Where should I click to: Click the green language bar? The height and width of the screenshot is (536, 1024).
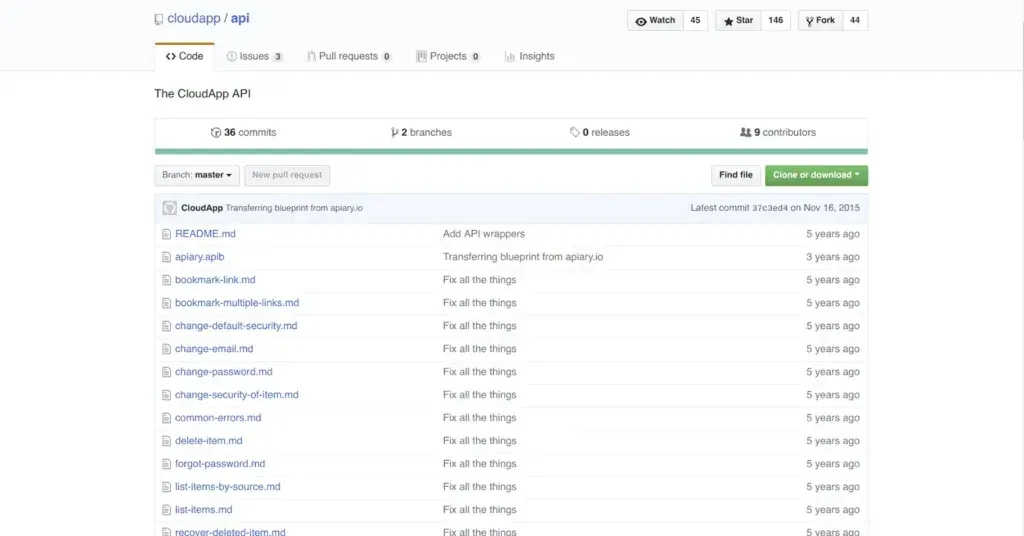[511, 151]
